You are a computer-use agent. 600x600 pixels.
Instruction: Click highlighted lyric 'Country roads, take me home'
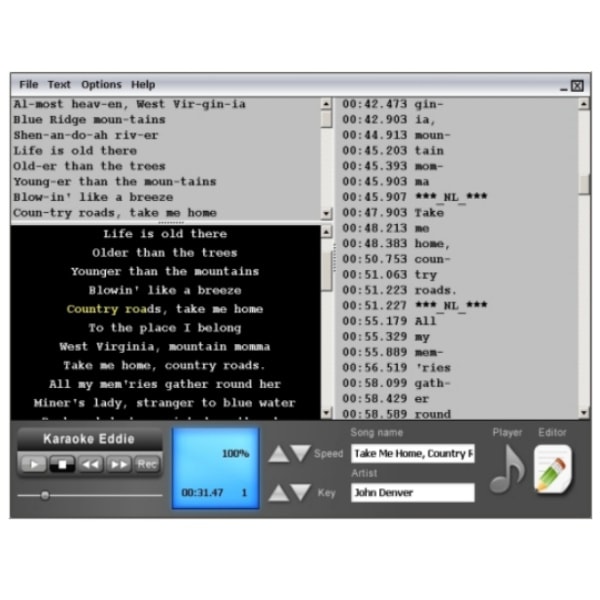pyautogui.click(x=165, y=309)
